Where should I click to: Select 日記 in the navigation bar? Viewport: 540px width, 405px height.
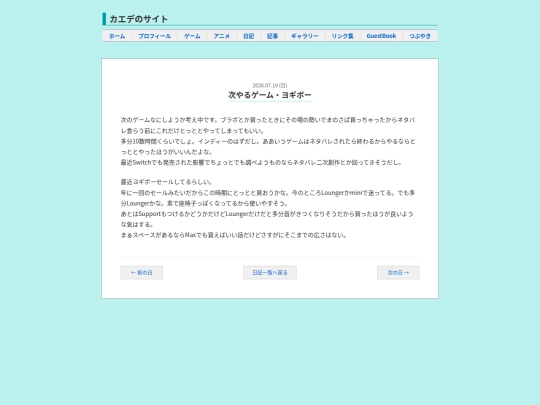pos(249,36)
